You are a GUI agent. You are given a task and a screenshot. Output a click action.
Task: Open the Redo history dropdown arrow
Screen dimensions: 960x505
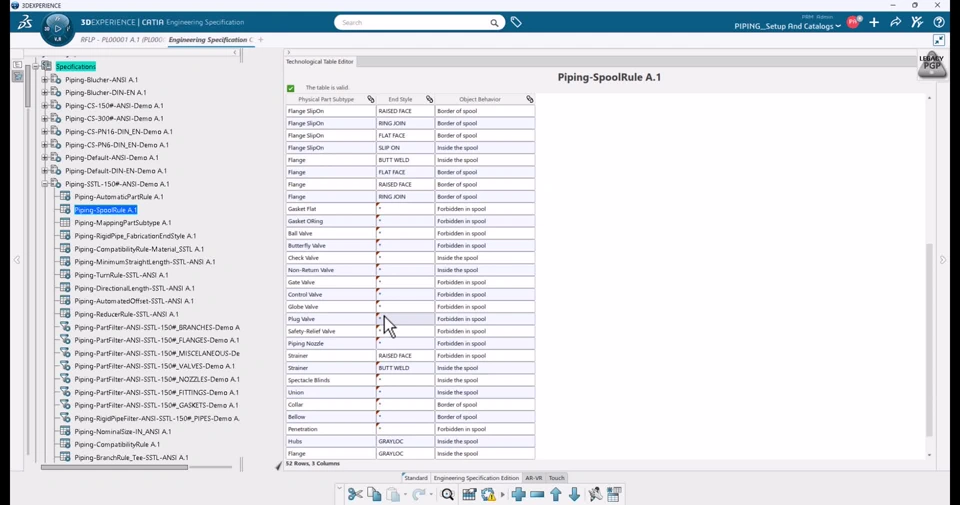[430, 495]
